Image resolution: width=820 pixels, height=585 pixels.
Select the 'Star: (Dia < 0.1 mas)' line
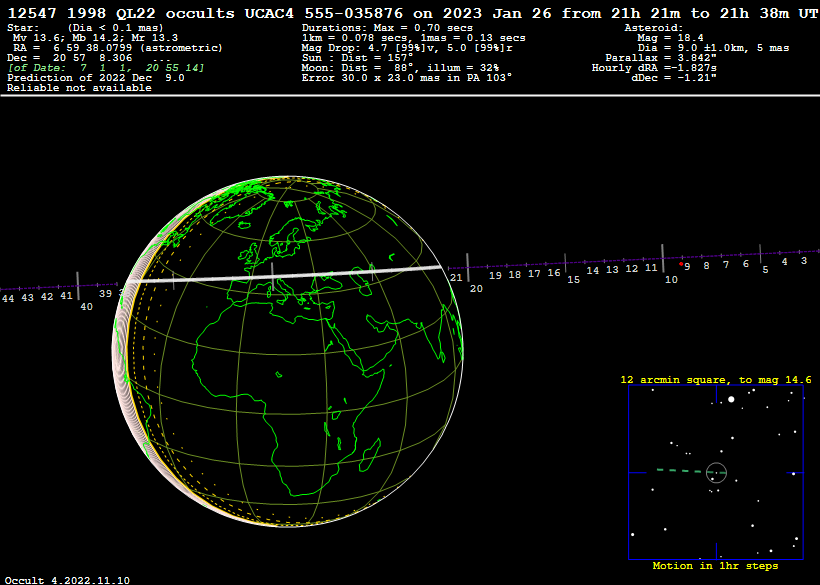pyautogui.click(x=85, y=28)
